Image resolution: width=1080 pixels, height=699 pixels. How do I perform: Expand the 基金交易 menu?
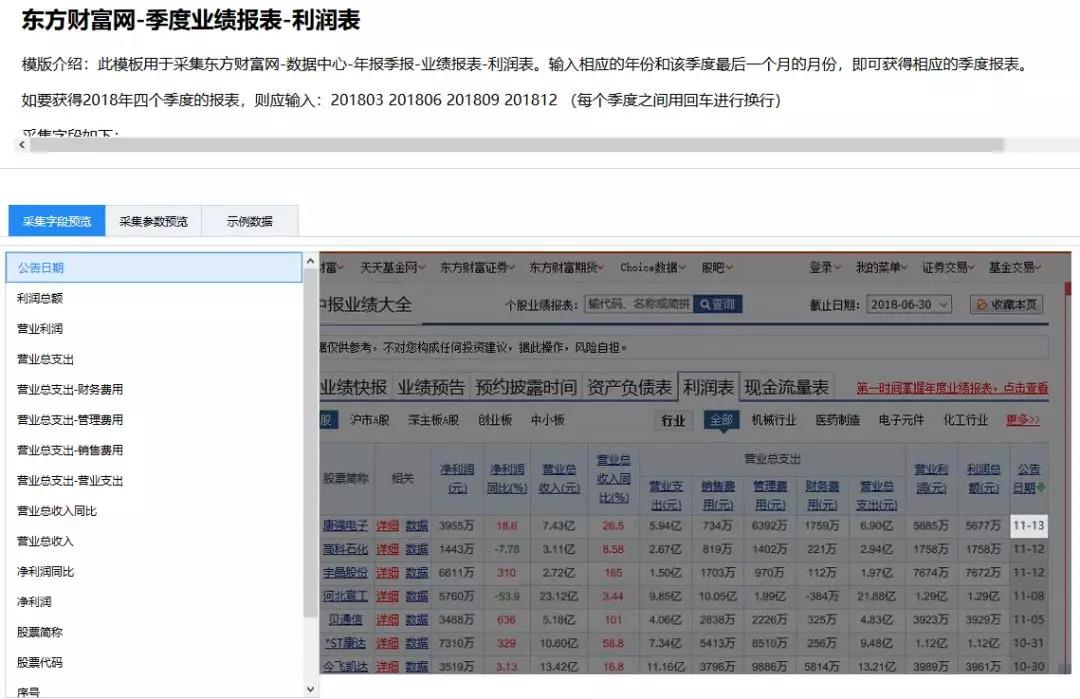[1015, 267]
